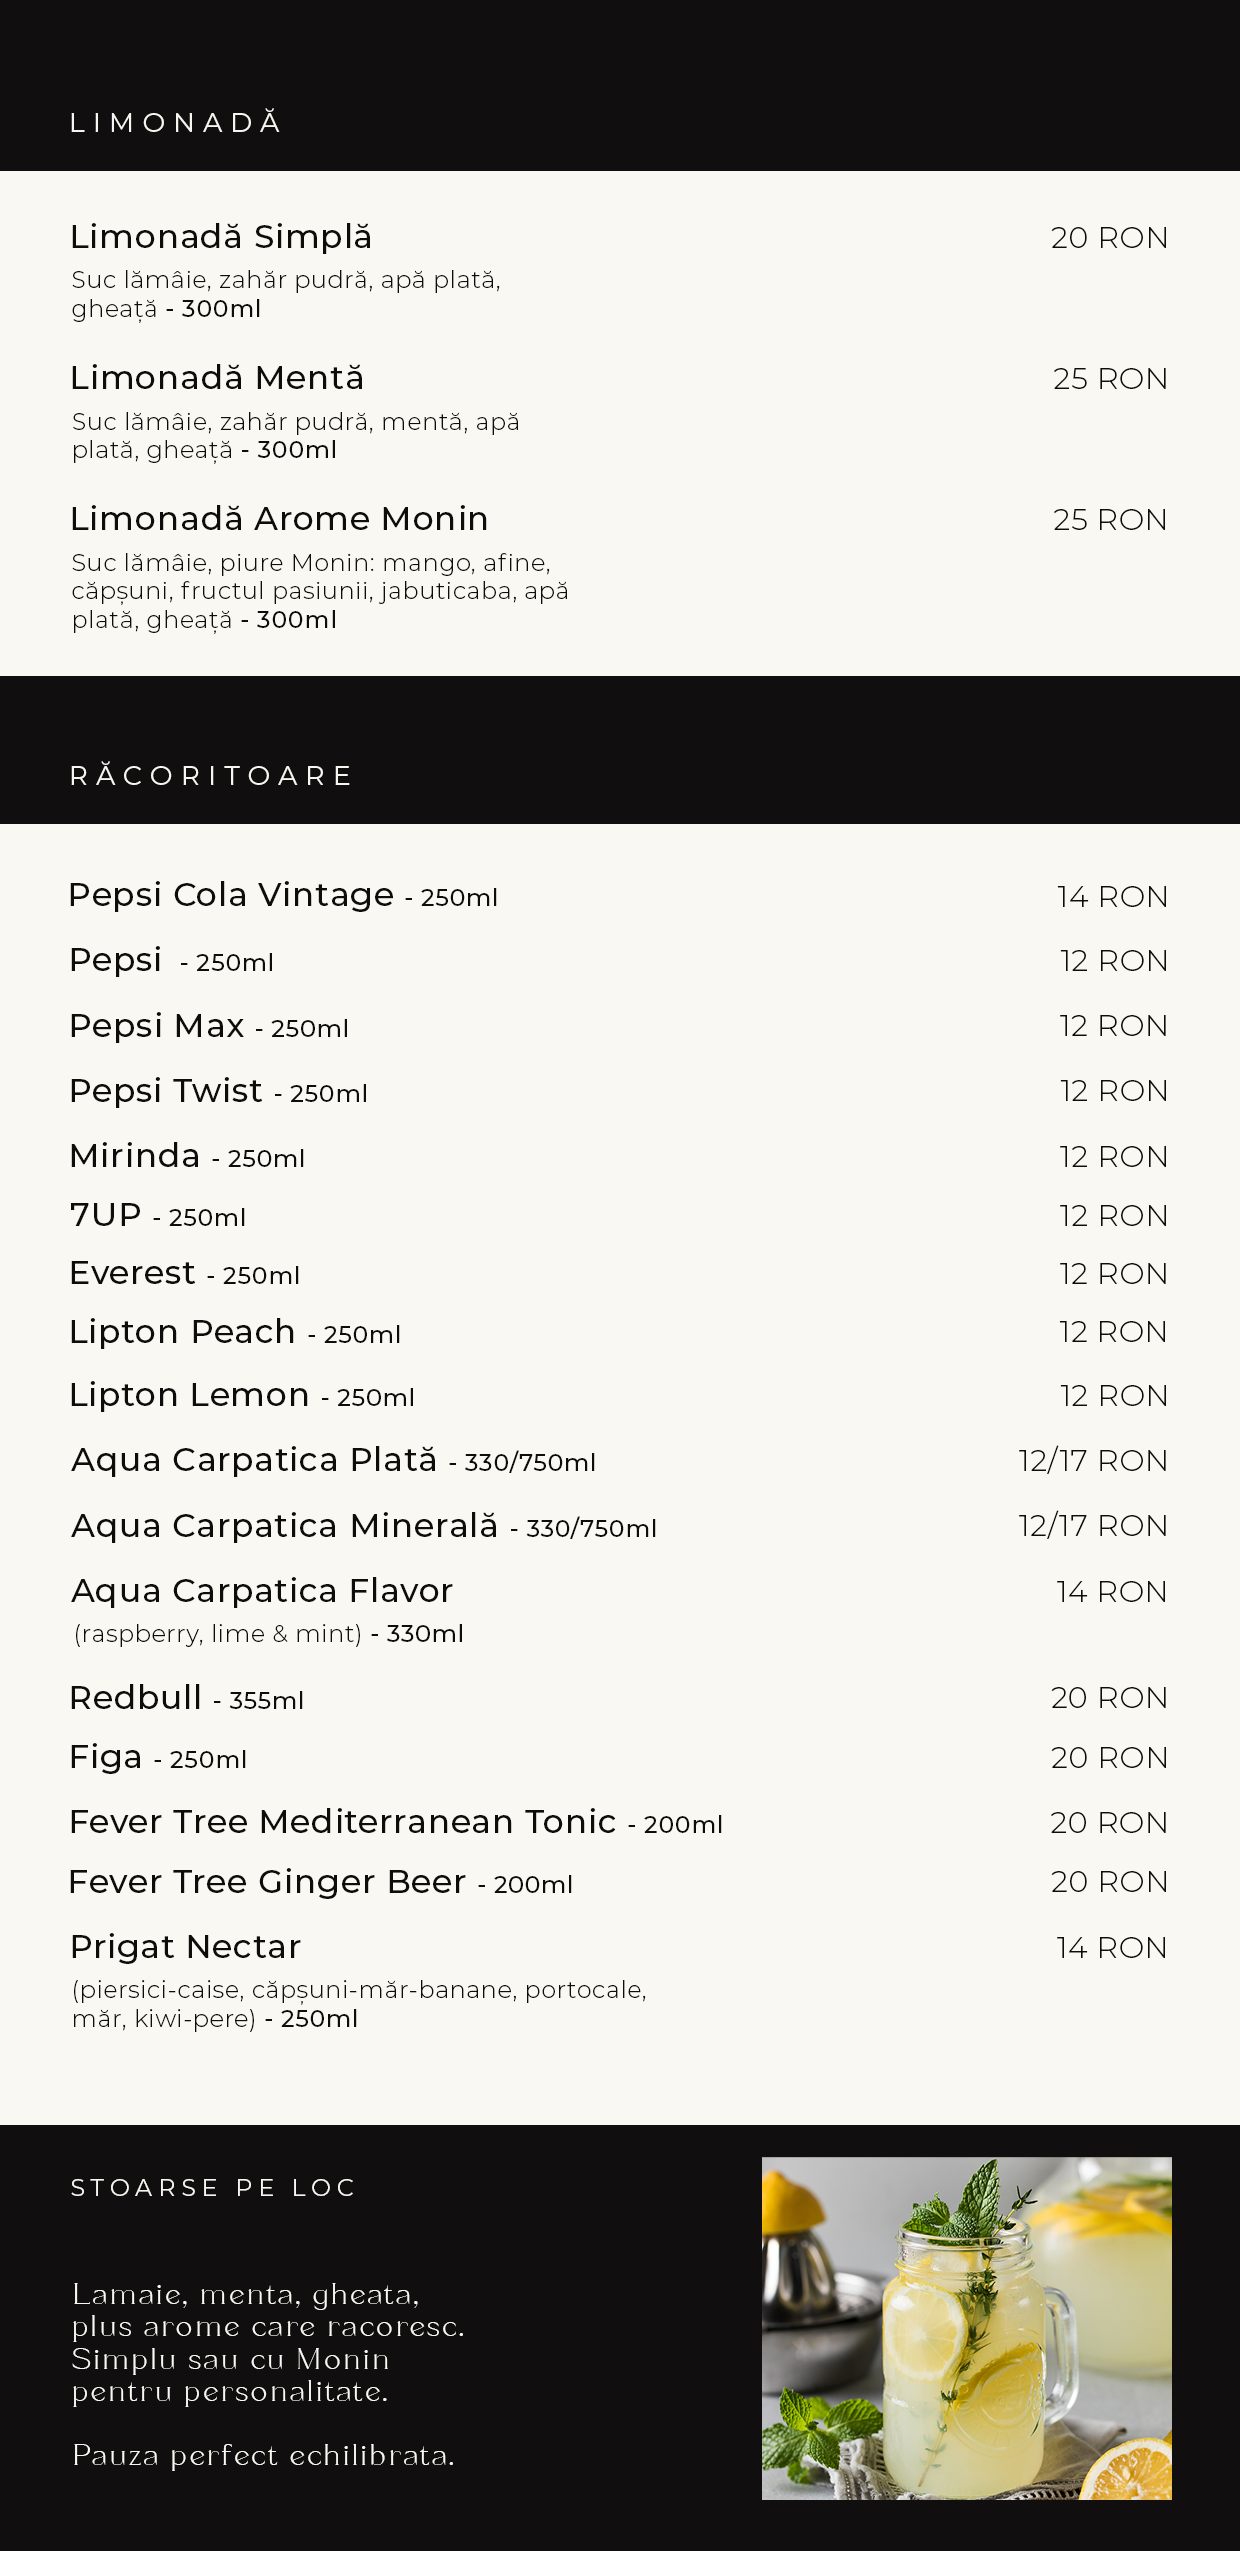Tap the Fever Tree Ginger Beer item
The image size is (1240, 2551).
click(267, 1882)
